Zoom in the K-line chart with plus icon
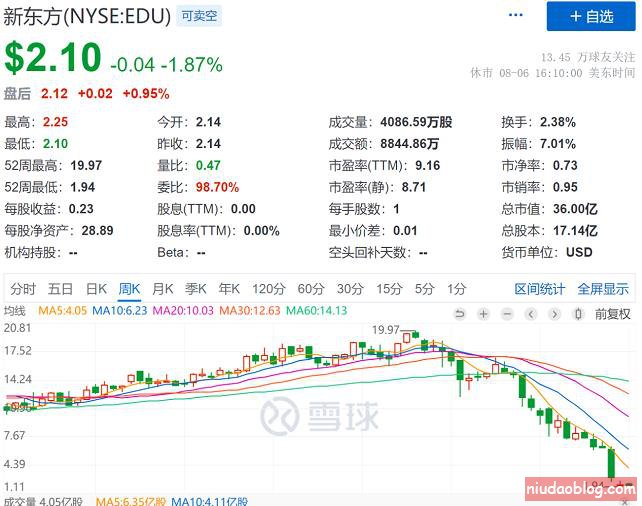 pos(484,314)
